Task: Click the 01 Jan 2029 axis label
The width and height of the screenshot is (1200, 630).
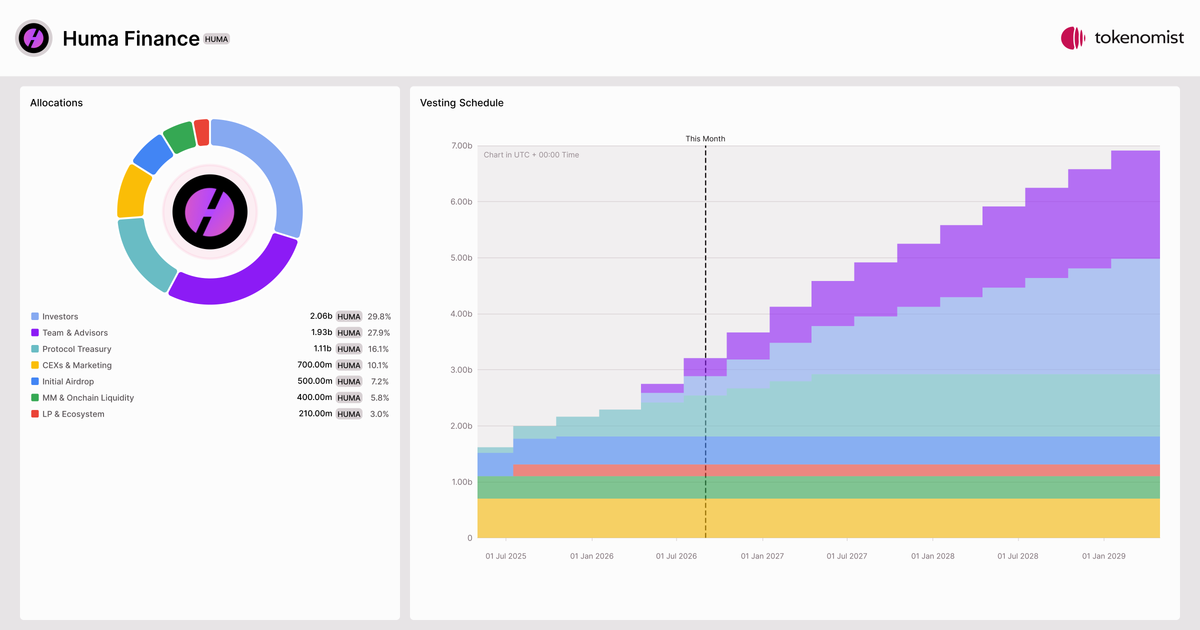Action: (x=1105, y=555)
